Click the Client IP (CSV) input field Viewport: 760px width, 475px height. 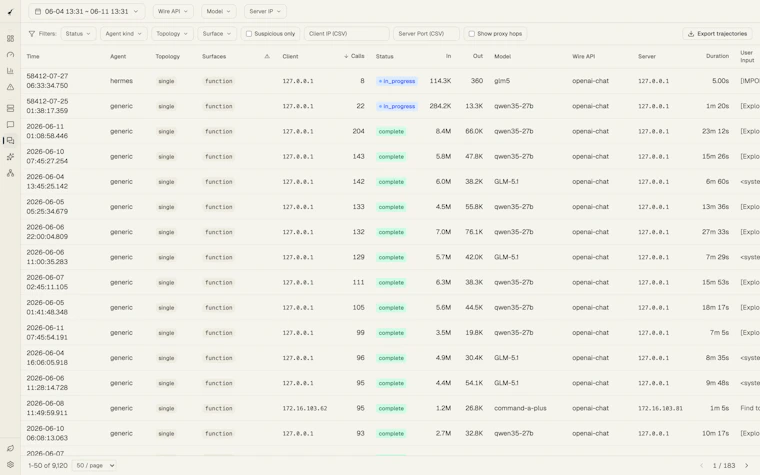coord(347,34)
